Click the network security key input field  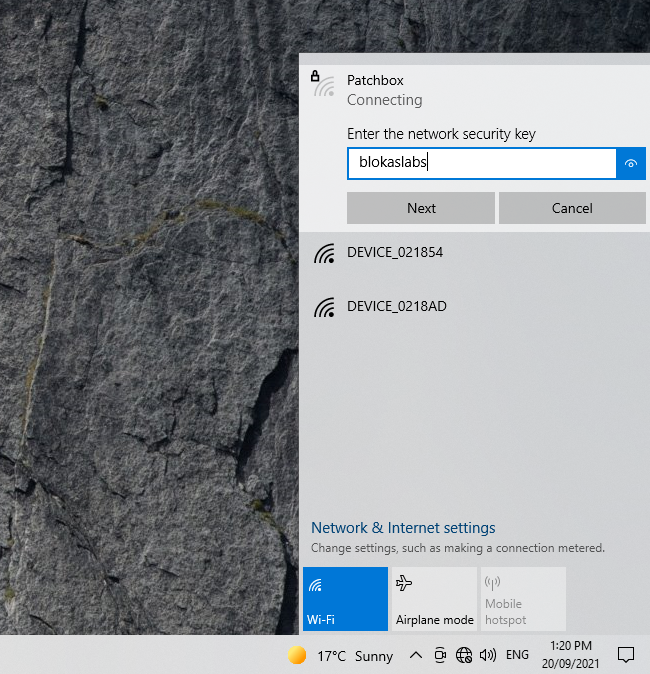(x=481, y=163)
